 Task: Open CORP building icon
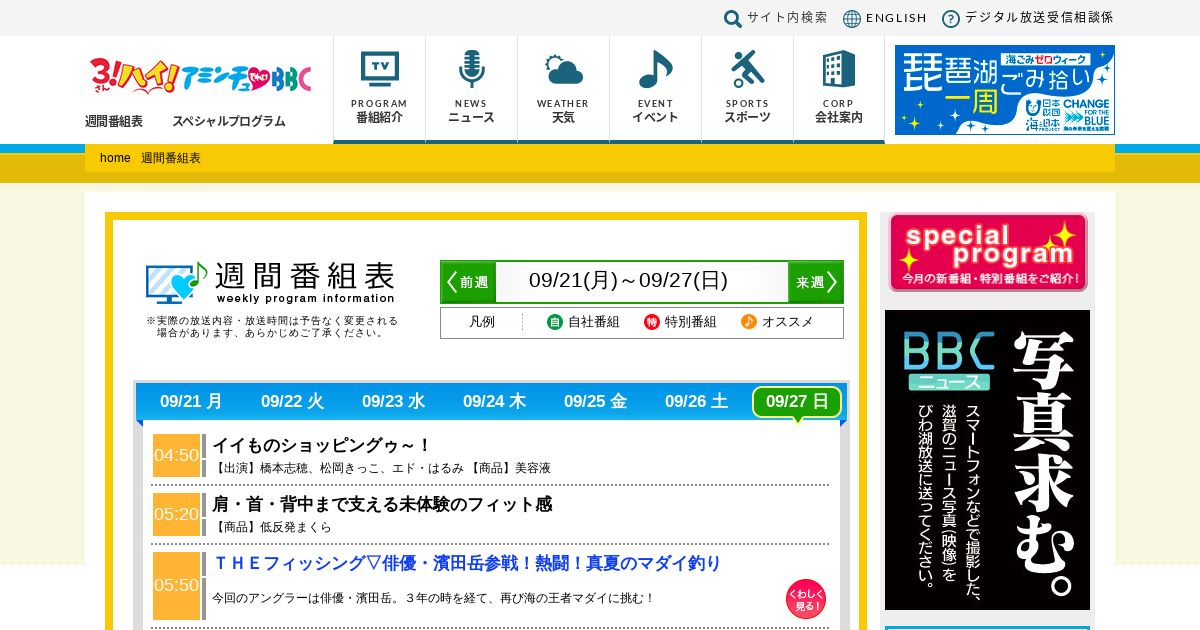(839, 69)
